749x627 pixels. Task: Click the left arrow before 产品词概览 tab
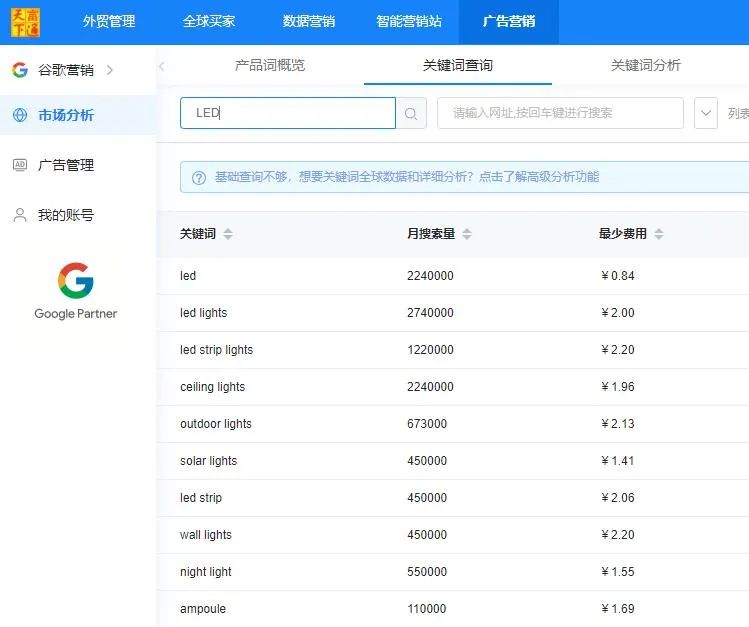[162, 66]
